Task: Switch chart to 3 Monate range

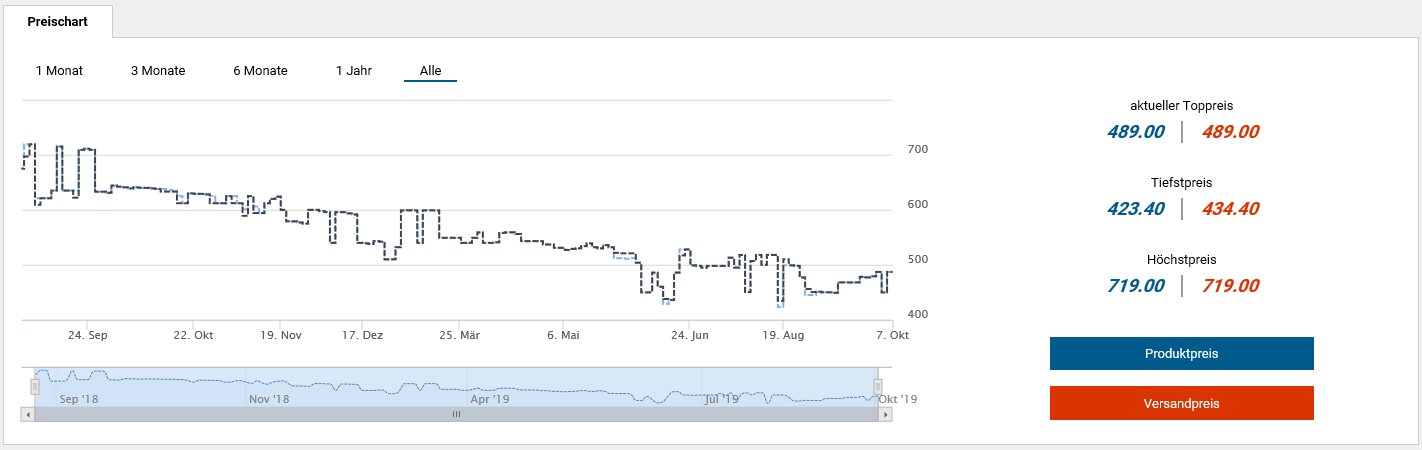Action: coord(158,71)
